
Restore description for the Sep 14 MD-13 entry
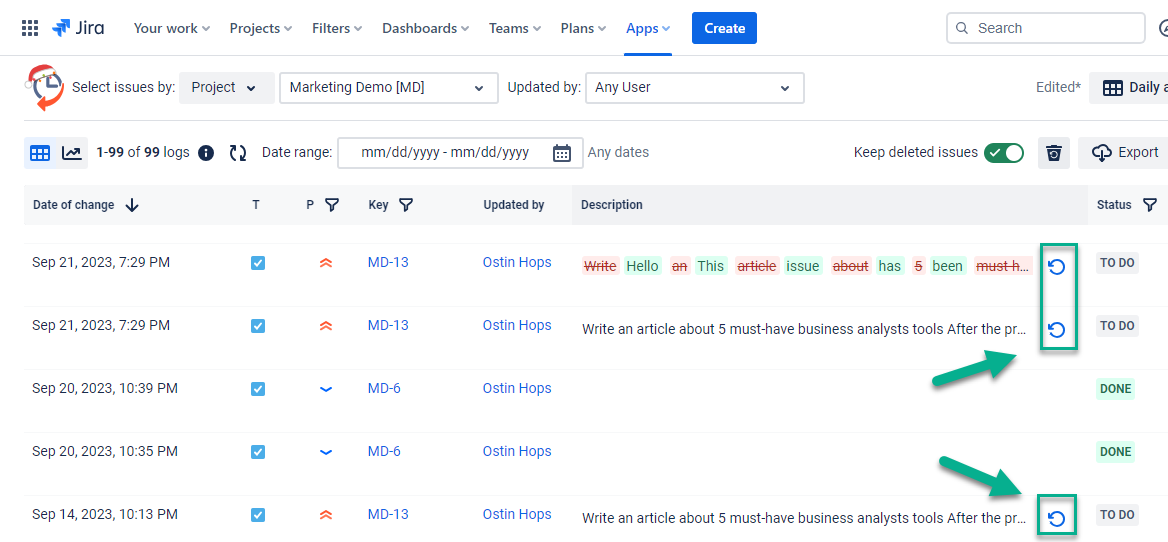(1056, 518)
